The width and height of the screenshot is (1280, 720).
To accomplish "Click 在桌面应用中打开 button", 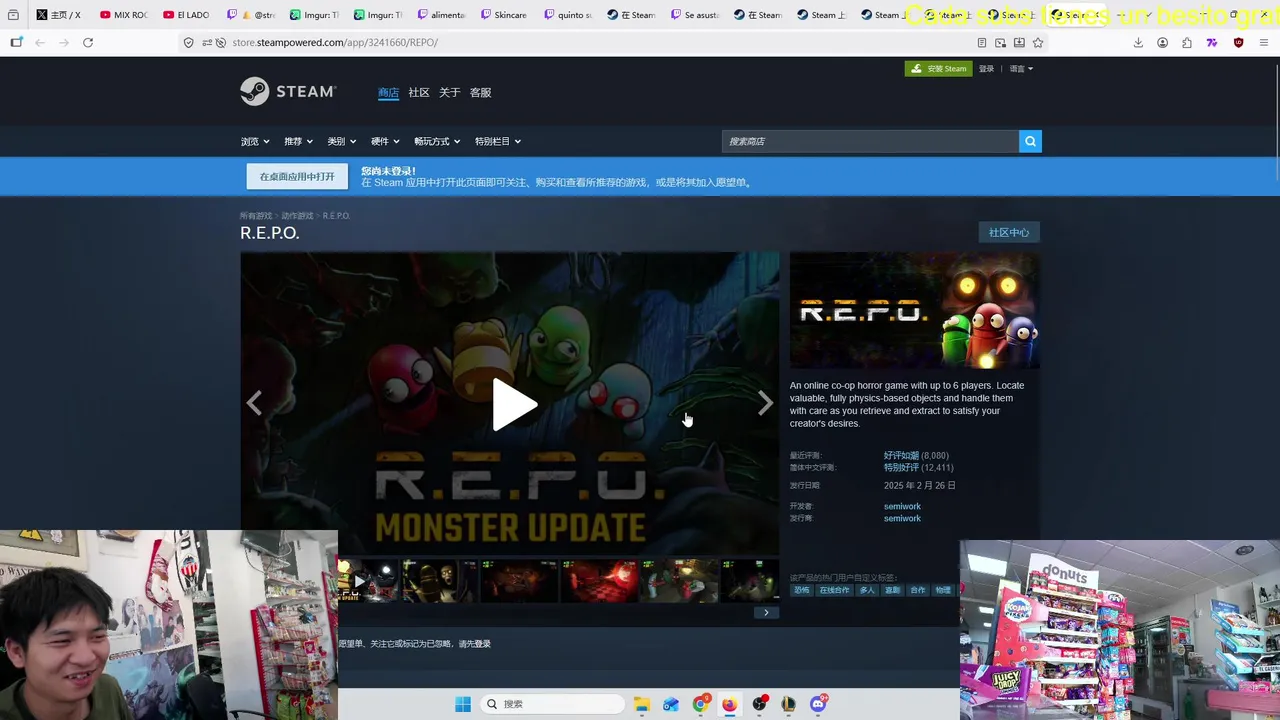I will pyautogui.click(x=297, y=177).
